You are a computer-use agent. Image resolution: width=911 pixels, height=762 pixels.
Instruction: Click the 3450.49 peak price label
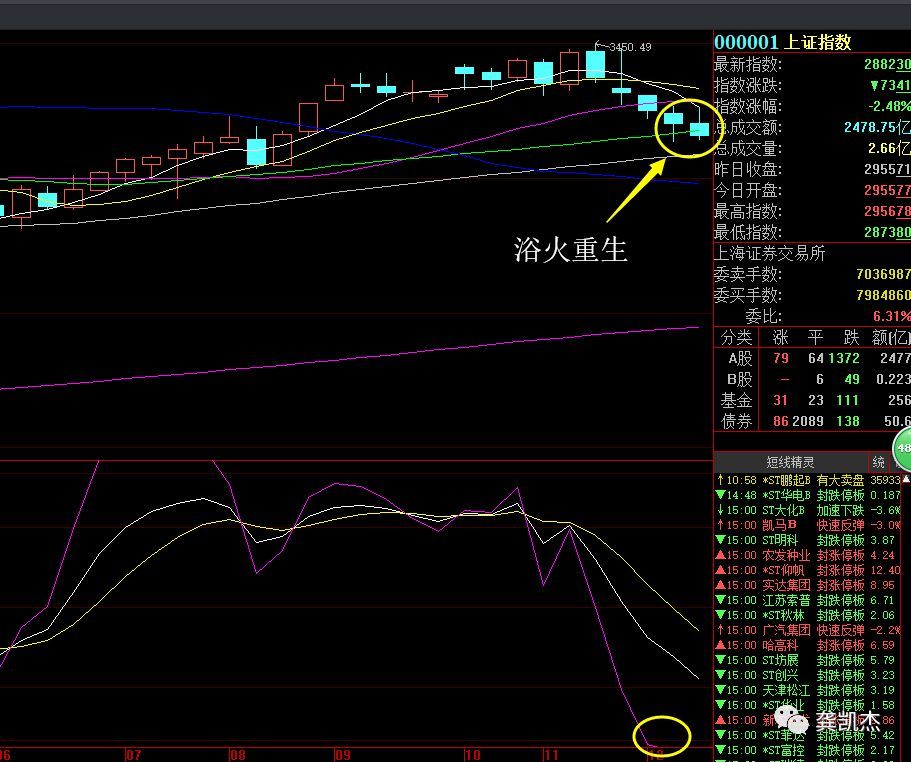(630, 47)
